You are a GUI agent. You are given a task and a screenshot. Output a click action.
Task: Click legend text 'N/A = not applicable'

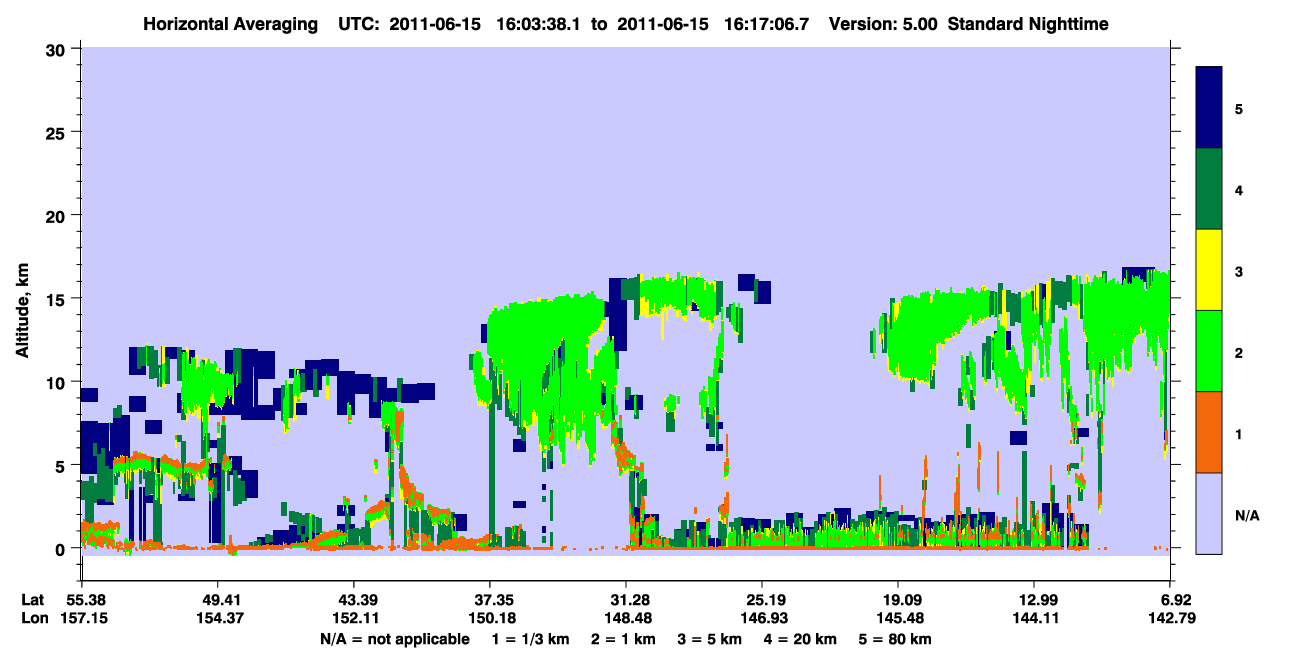pyautogui.click(x=395, y=638)
